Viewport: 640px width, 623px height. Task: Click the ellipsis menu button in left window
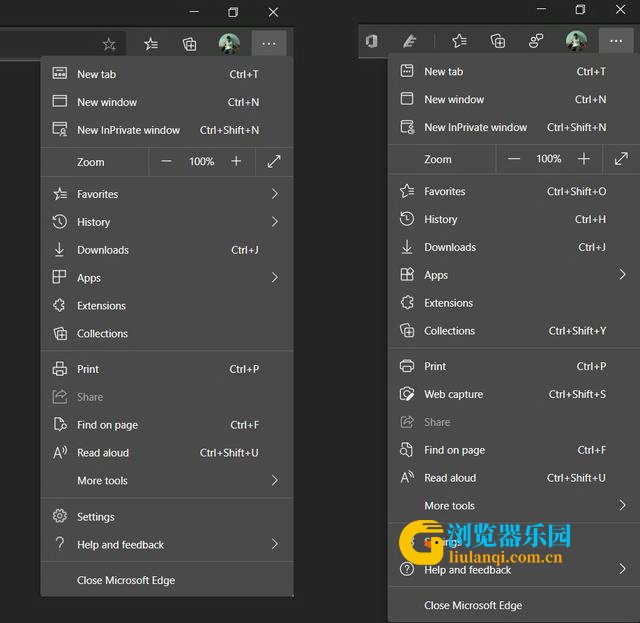(269, 43)
